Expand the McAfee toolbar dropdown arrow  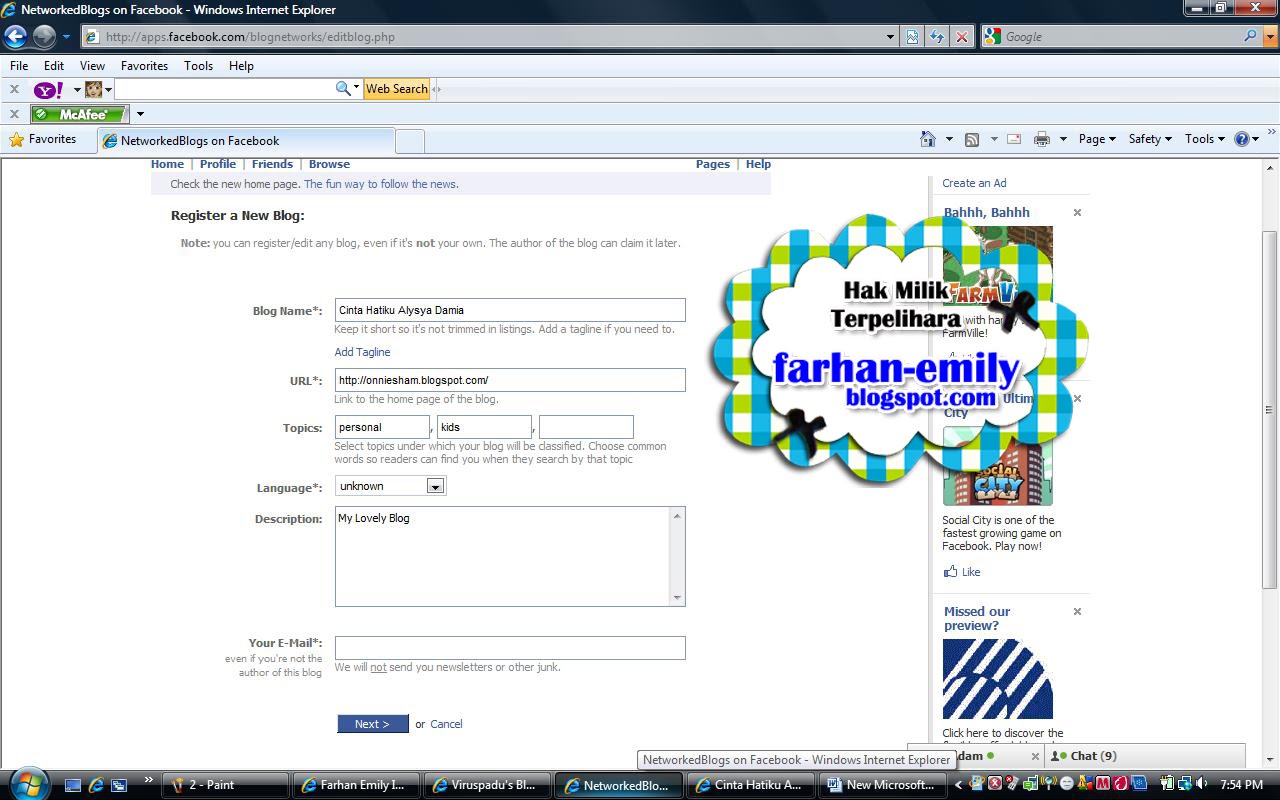(x=140, y=114)
